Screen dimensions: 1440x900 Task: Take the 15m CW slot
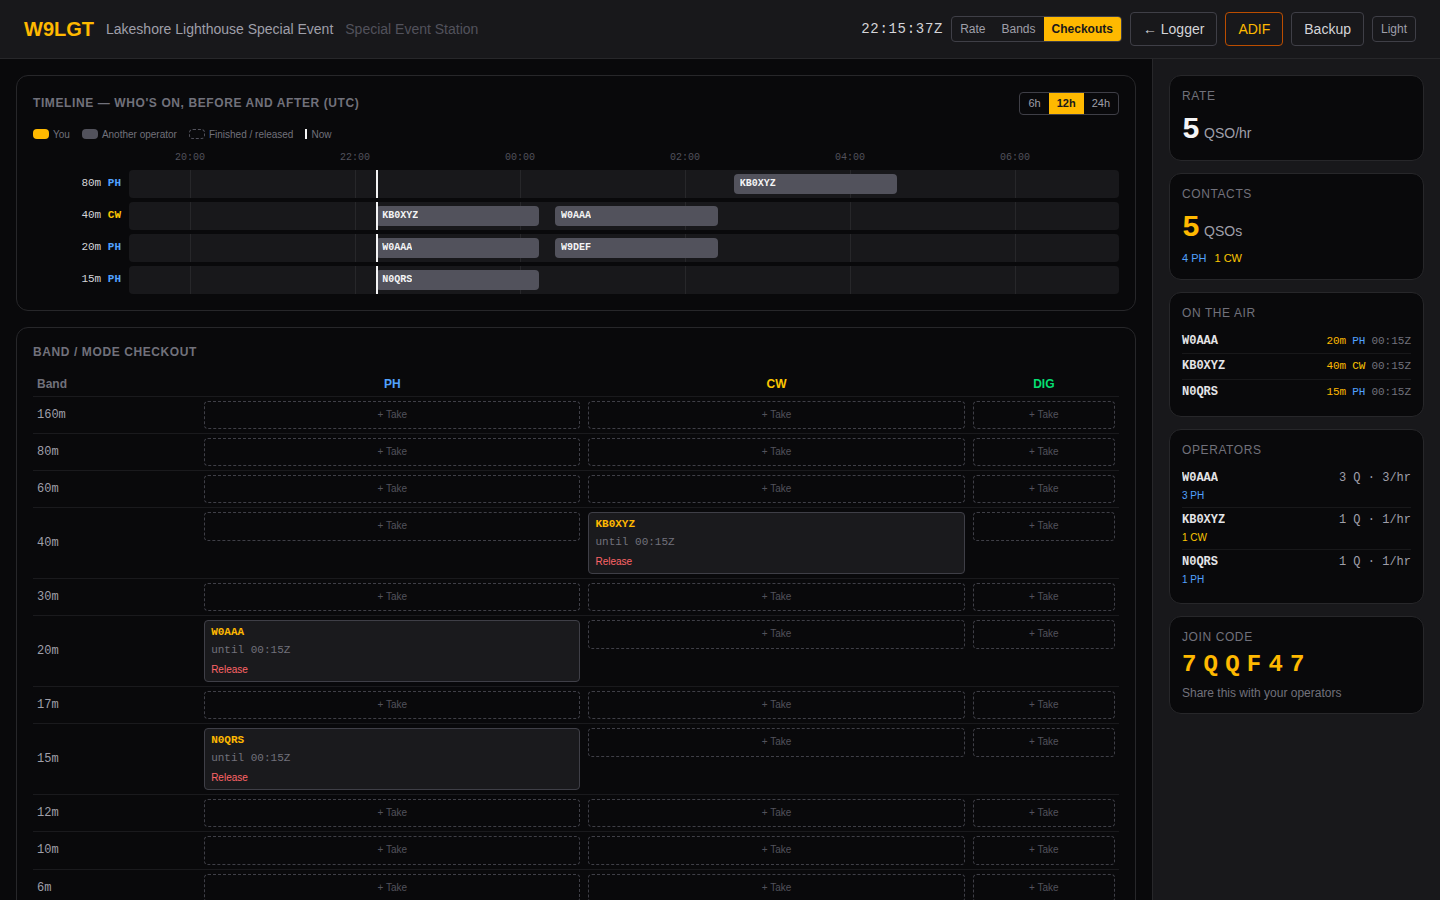click(776, 742)
